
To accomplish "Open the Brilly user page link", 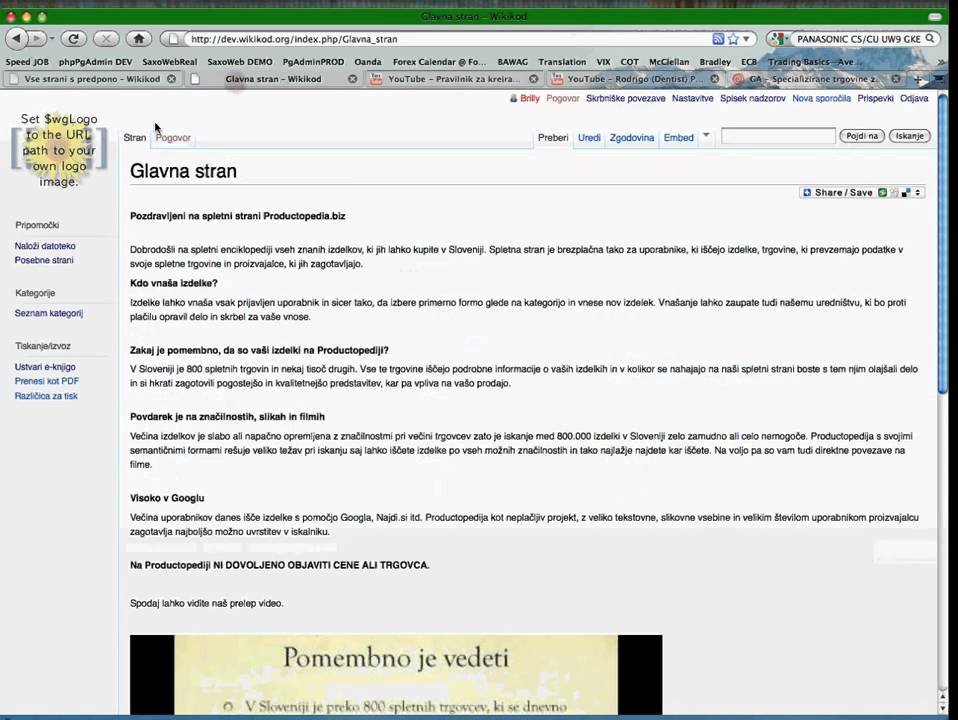I will (530, 98).
